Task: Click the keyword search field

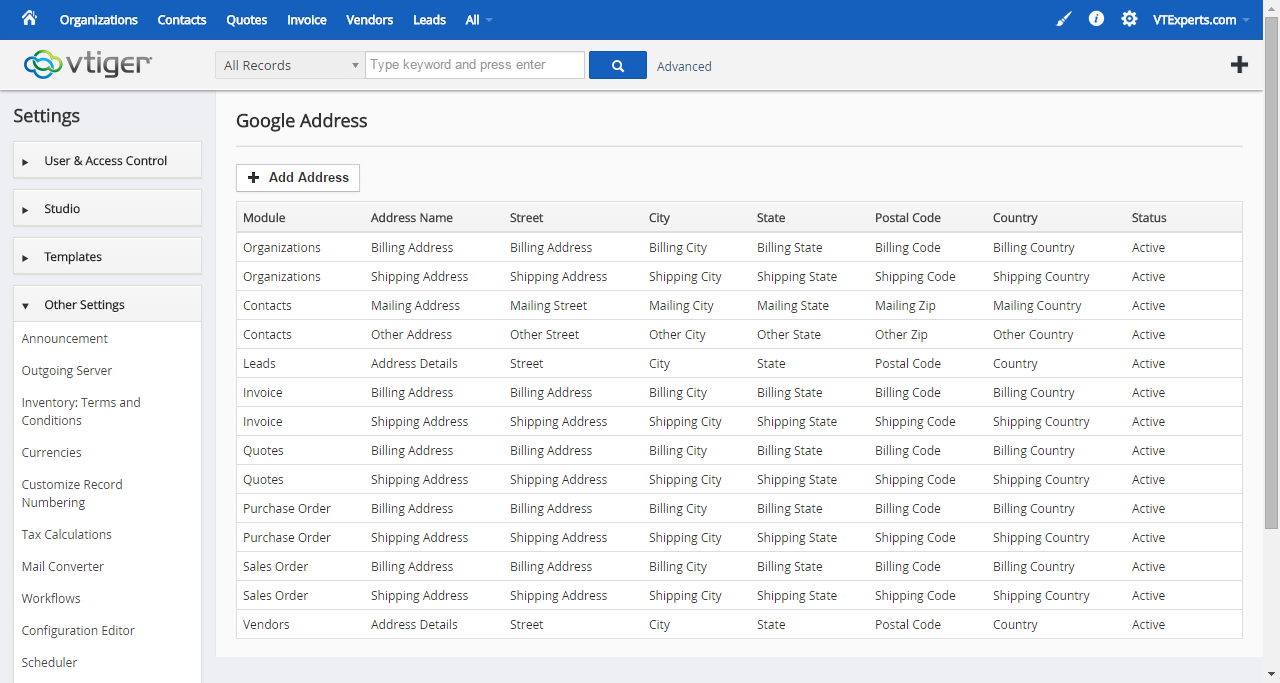Action: pyautogui.click(x=475, y=65)
